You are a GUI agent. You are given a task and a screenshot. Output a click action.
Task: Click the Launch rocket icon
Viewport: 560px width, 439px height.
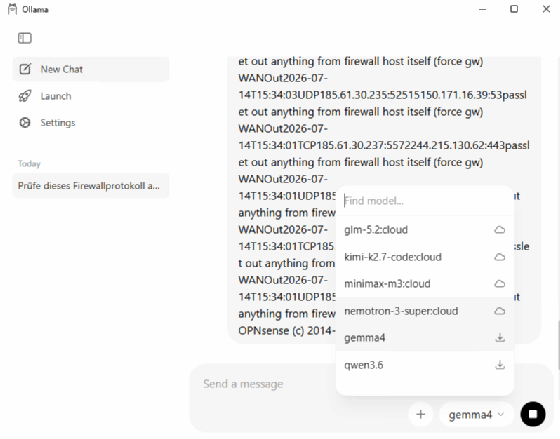(25, 96)
